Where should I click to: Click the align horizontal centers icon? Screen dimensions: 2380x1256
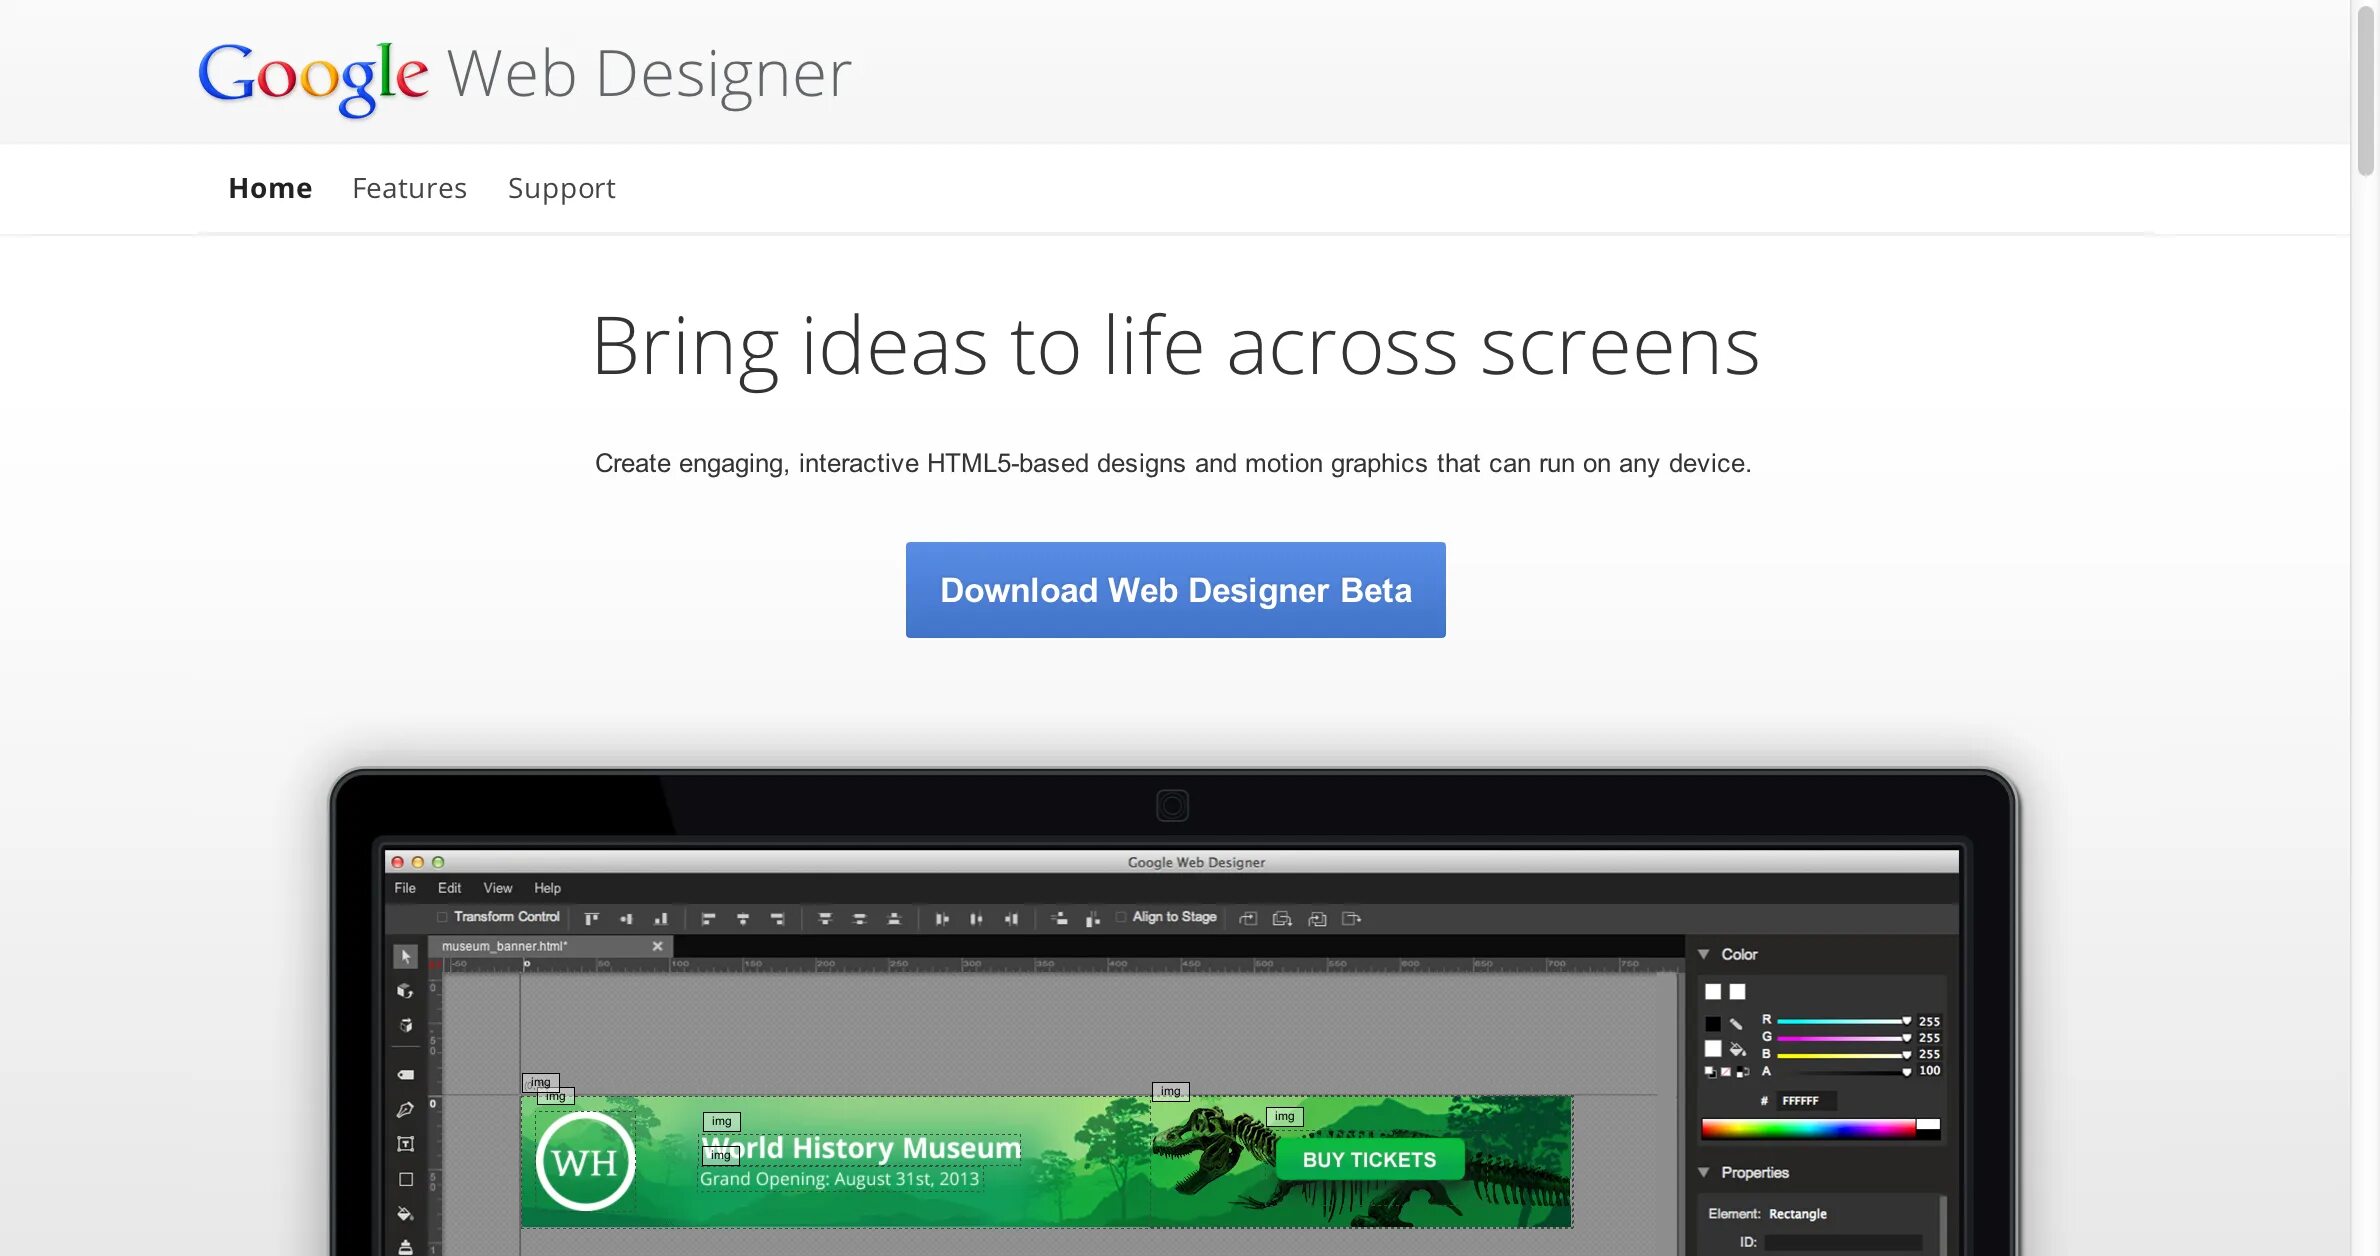point(743,918)
